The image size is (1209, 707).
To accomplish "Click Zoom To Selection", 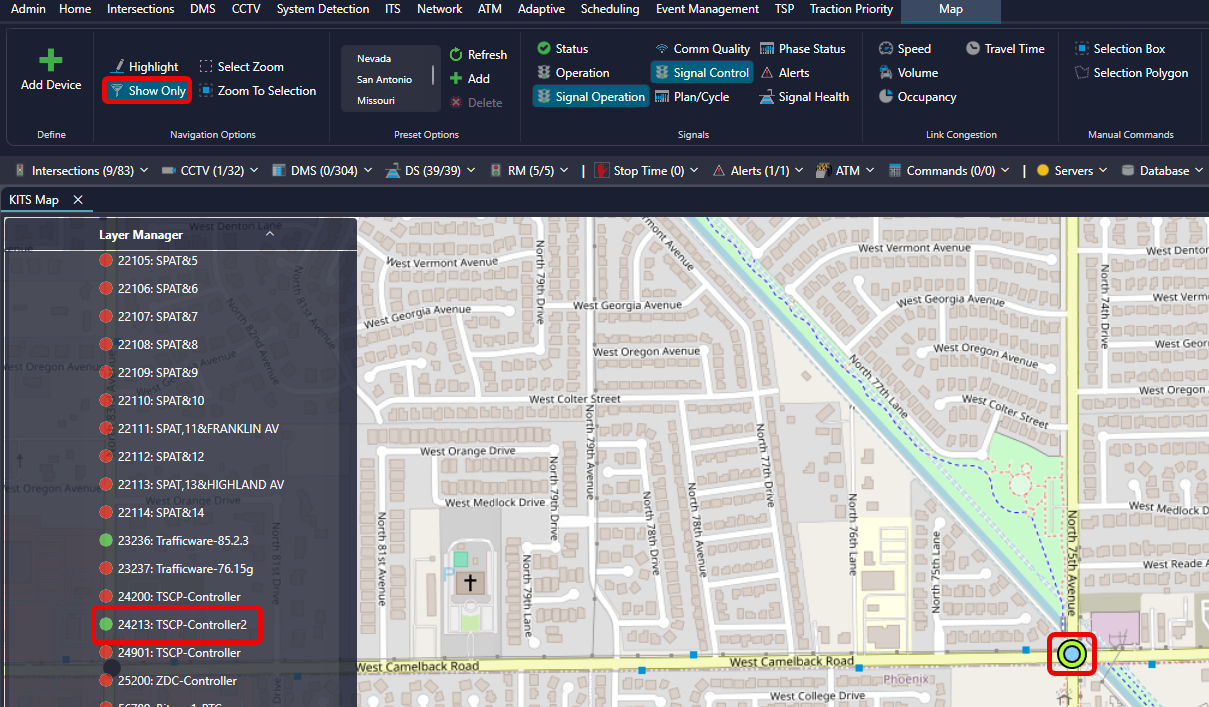I will coord(257,91).
